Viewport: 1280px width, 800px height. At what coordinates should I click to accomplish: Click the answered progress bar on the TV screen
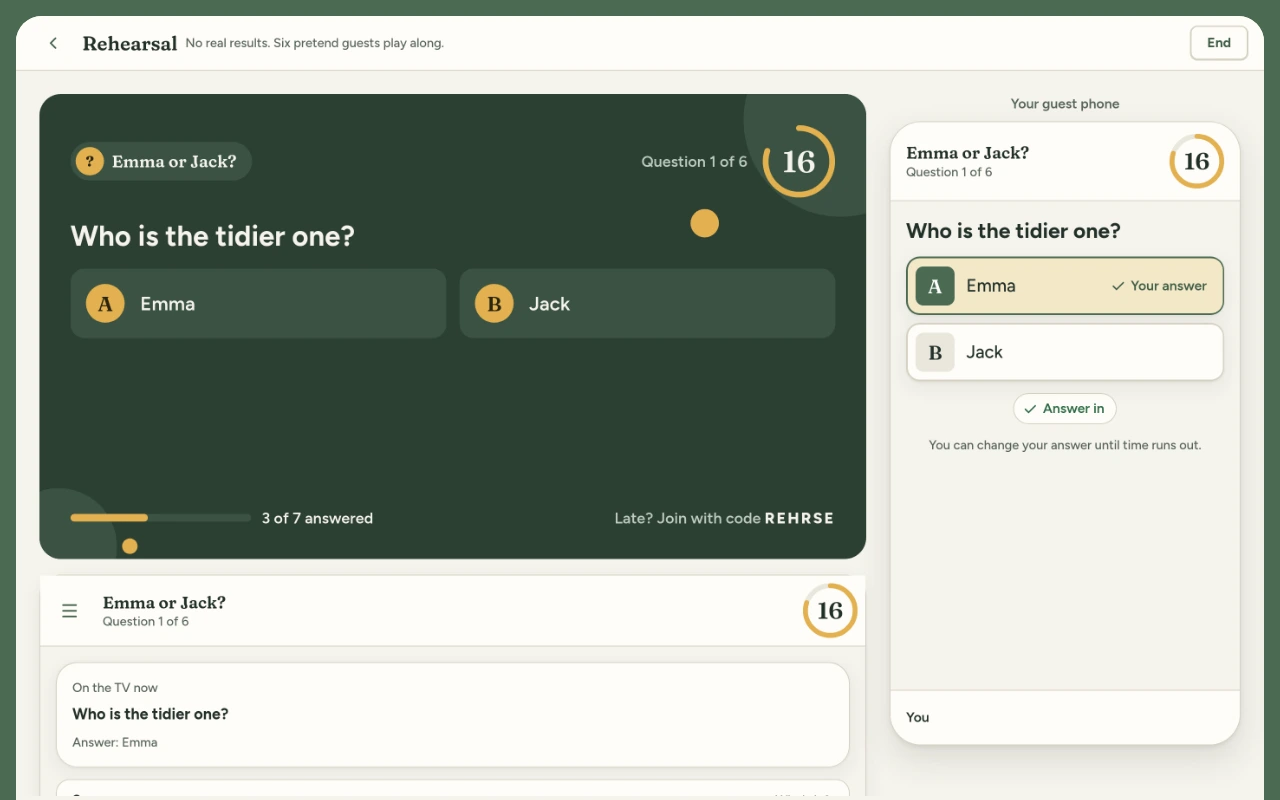(160, 518)
